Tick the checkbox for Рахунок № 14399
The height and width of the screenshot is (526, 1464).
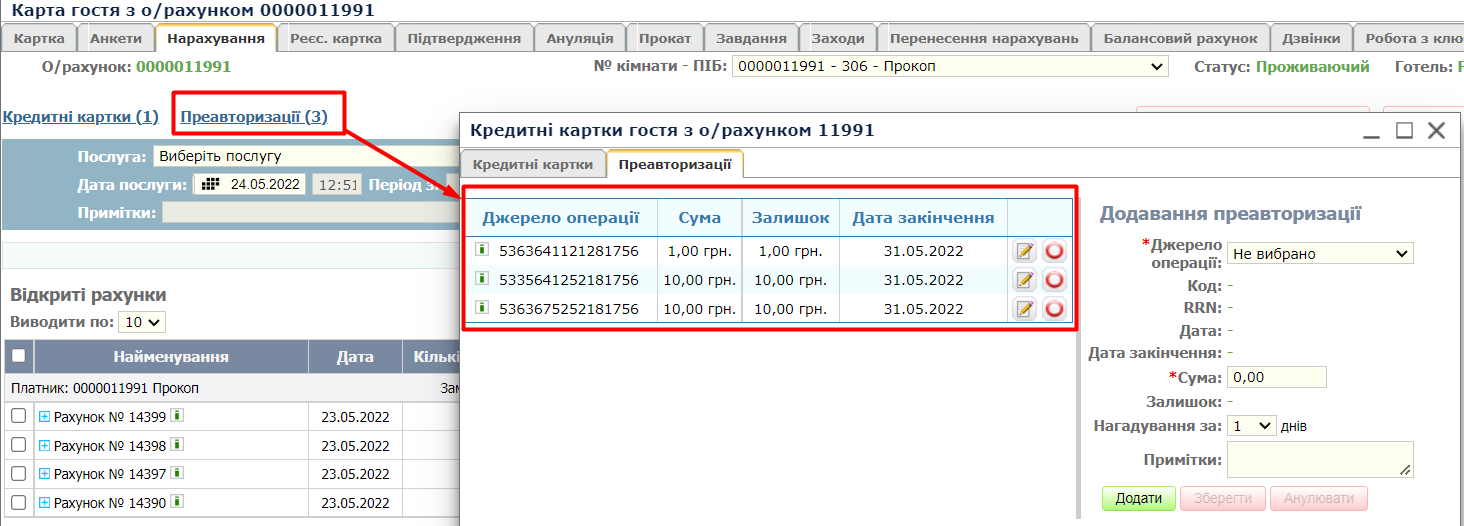click(x=18, y=416)
